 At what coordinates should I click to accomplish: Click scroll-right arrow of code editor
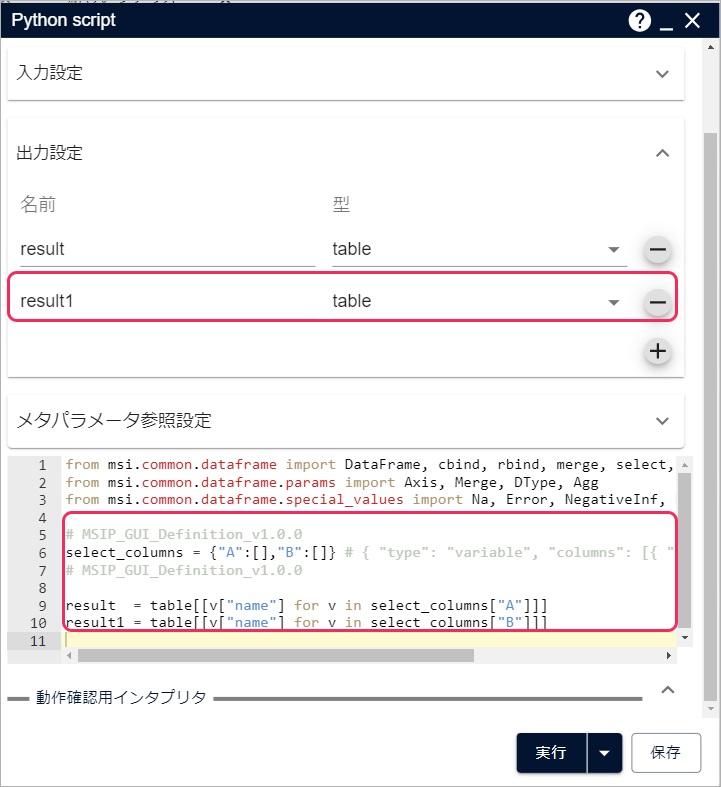pos(669,655)
